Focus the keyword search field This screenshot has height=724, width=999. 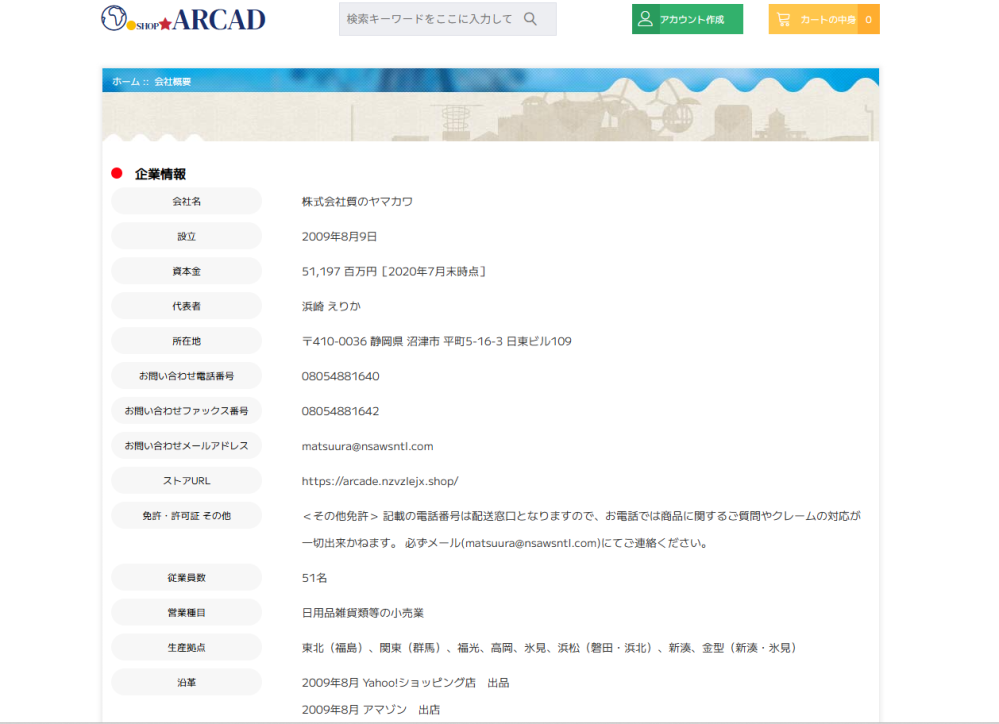[x=447, y=19]
